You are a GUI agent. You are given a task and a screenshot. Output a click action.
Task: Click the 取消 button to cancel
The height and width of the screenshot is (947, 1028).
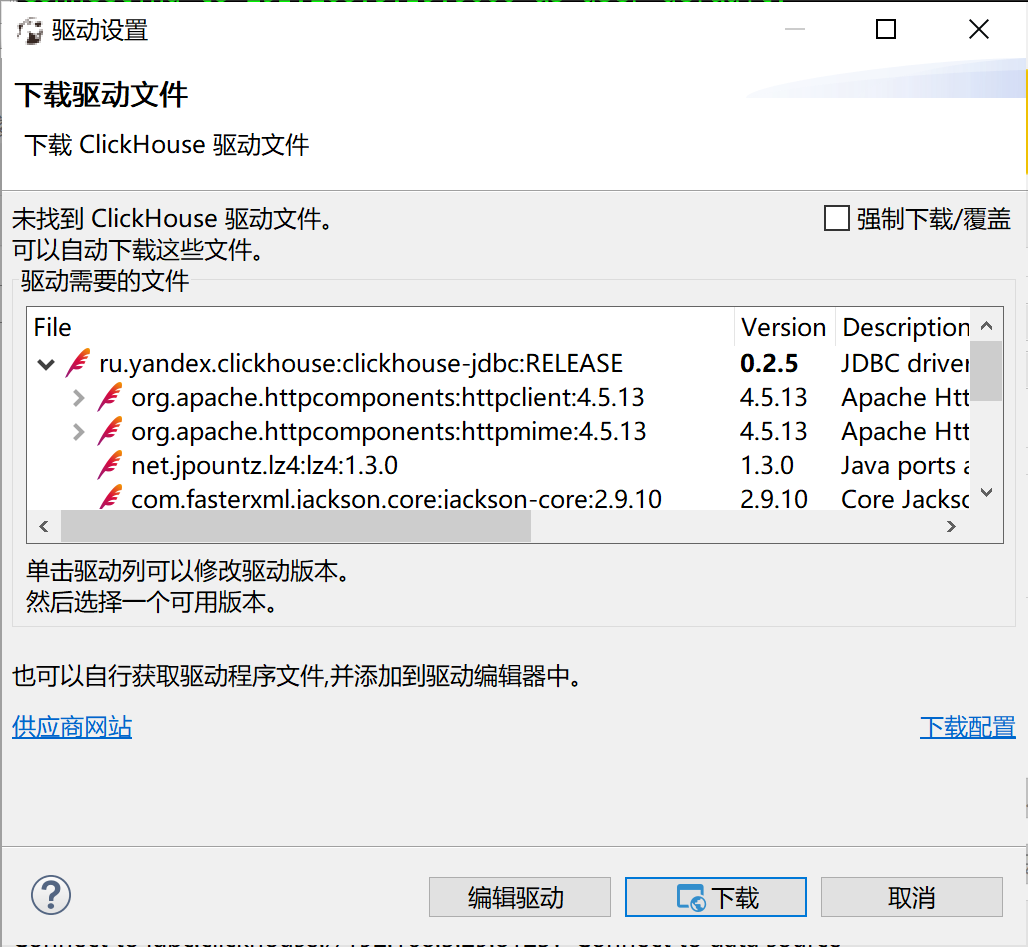point(912,897)
